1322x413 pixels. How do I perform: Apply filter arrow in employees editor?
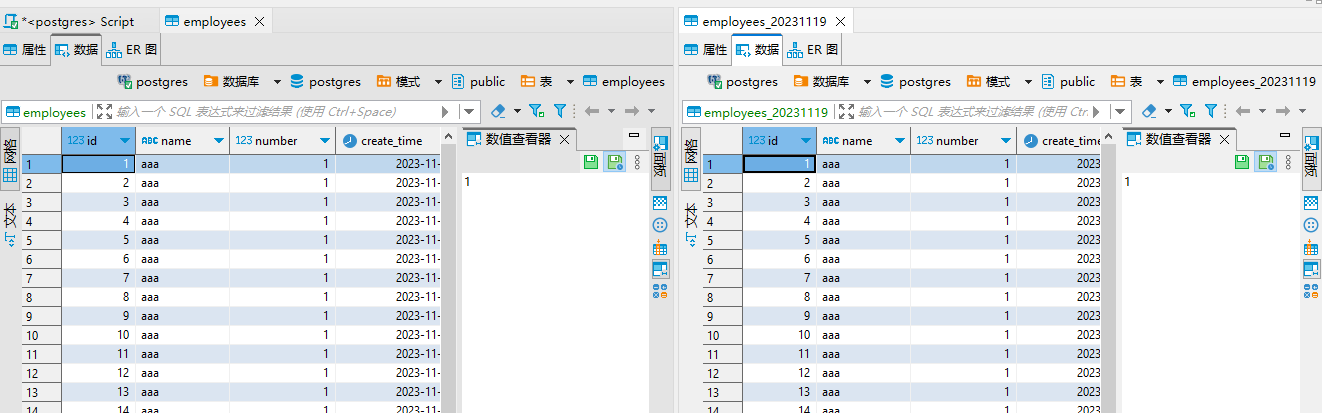click(x=445, y=112)
